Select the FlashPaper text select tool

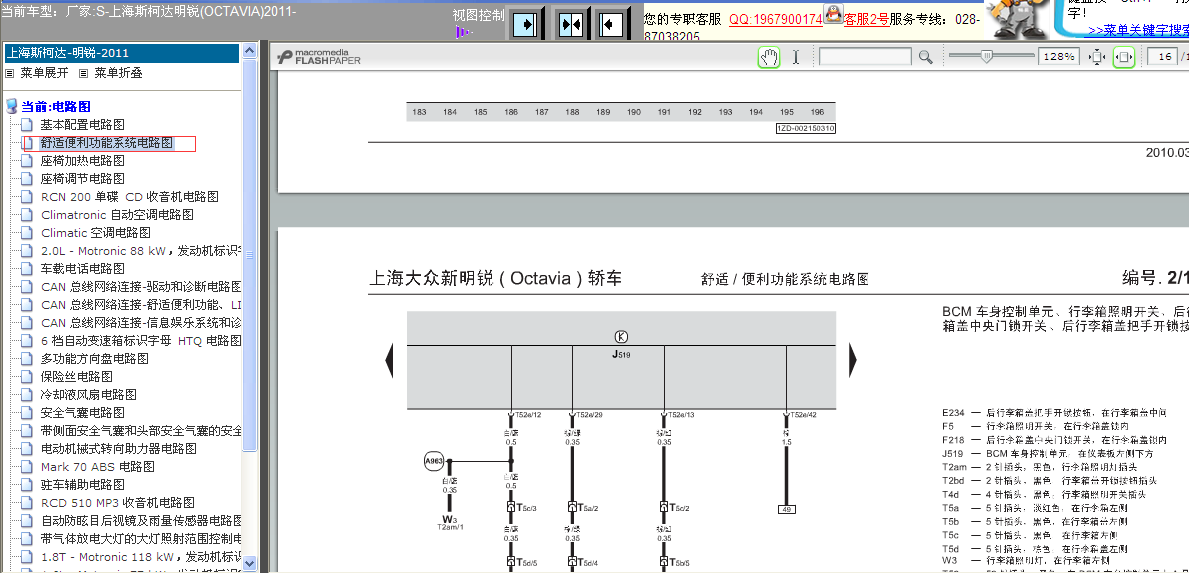click(x=796, y=57)
